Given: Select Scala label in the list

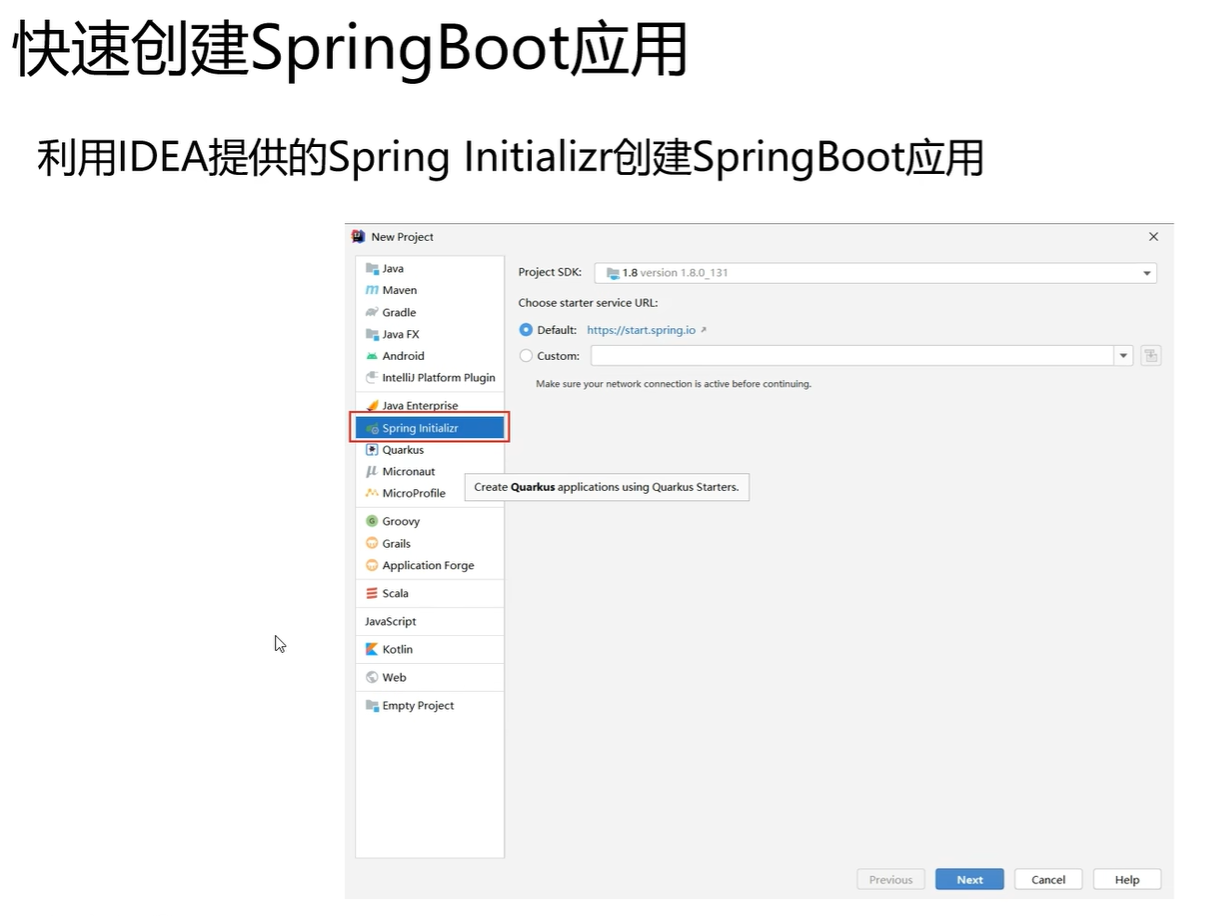Looking at the screenshot, I should tap(395, 593).
